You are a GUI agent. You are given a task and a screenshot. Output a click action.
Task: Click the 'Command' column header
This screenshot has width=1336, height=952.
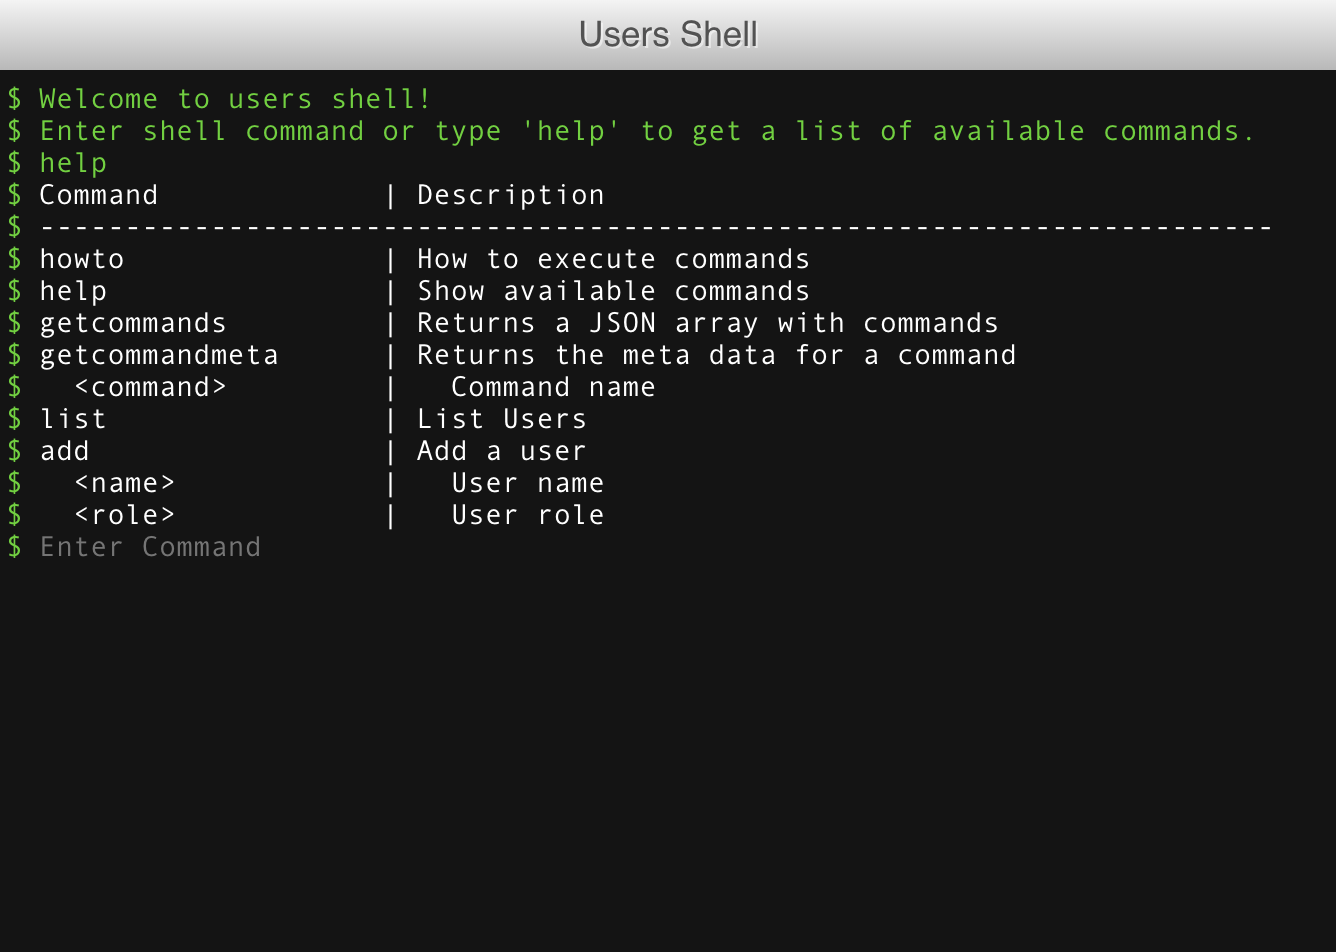pos(99,195)
